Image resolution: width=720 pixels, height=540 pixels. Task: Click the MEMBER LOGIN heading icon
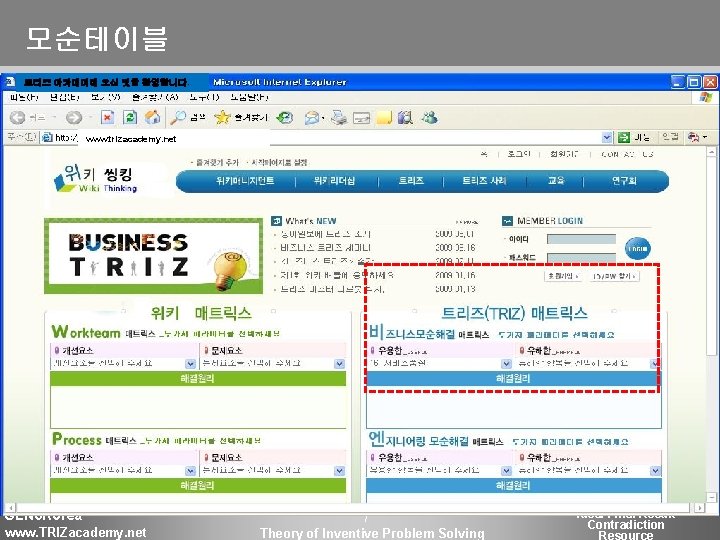[x=507, y=221]
